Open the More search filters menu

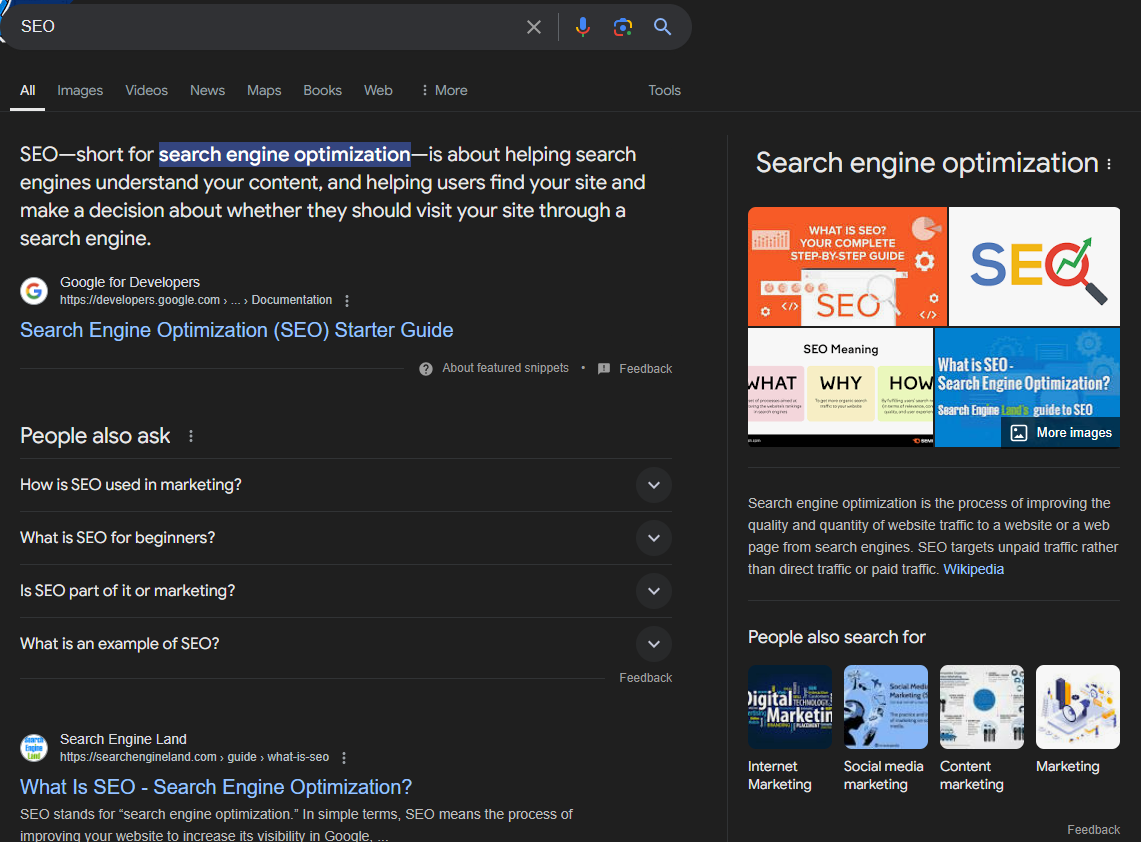(x=444, y=90)
